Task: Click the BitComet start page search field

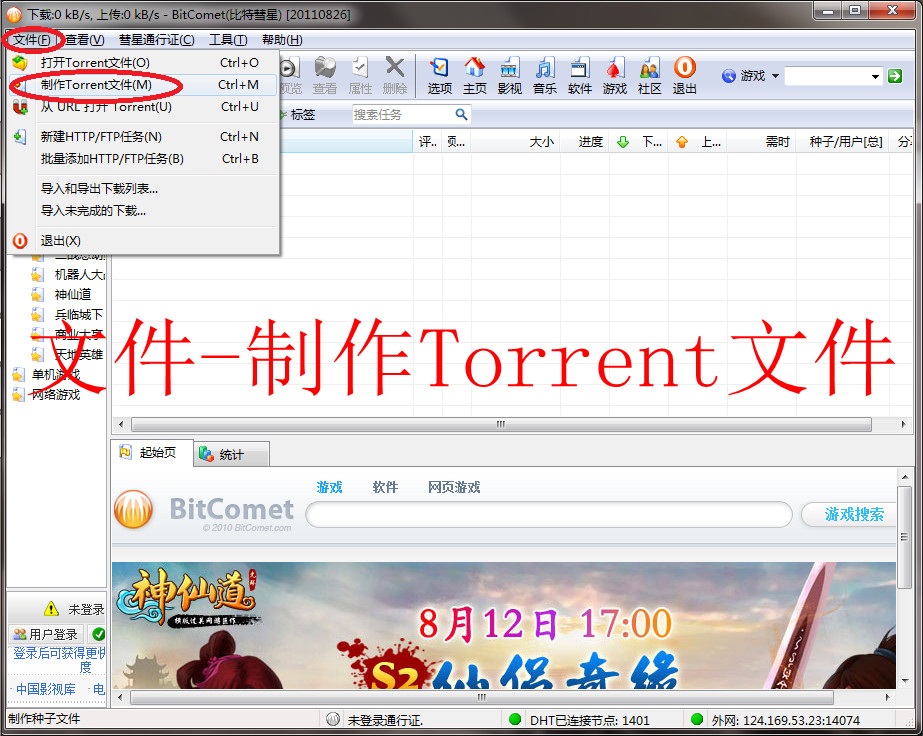Action: pos(549,515)
